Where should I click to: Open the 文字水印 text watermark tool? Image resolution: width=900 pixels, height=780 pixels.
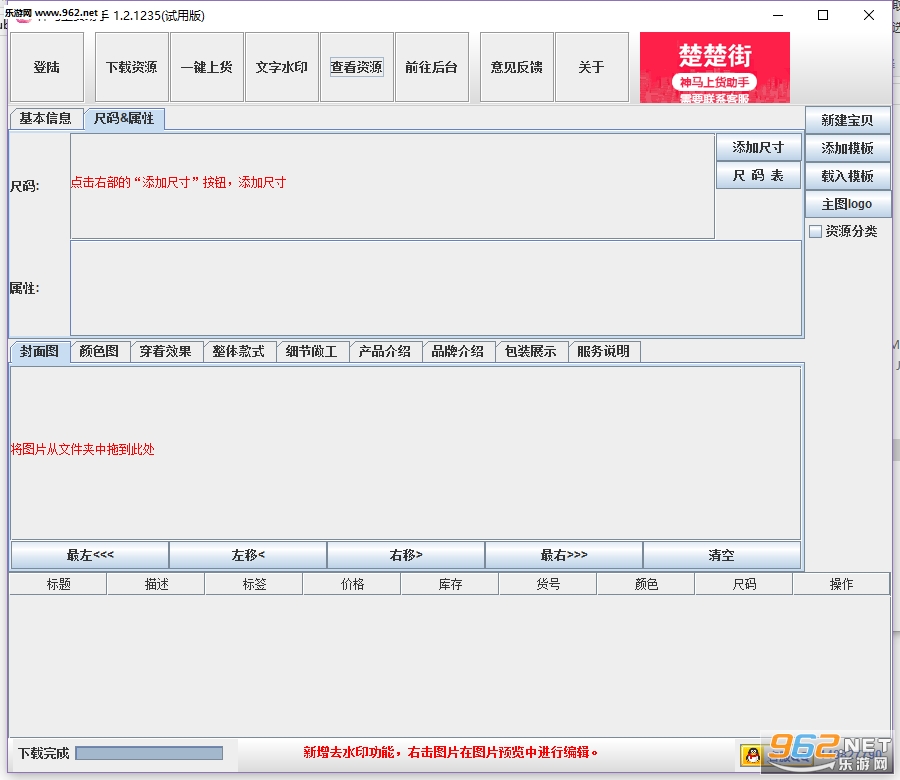(x=282, y=67)
